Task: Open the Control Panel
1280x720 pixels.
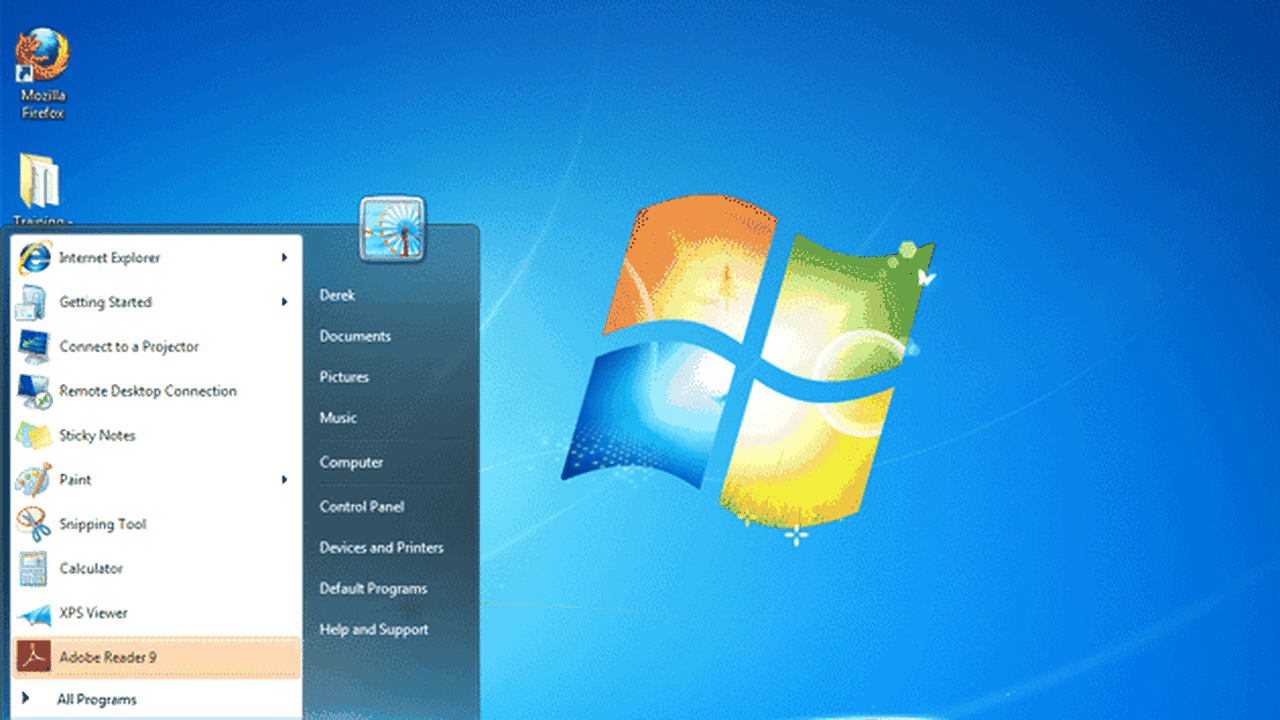Action: [360, 507]
